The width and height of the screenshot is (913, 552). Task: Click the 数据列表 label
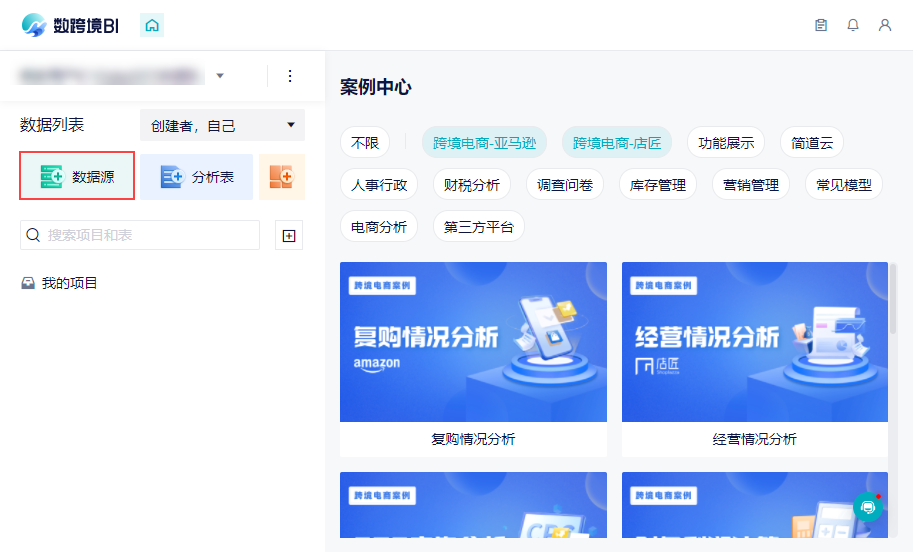[52, 125]
